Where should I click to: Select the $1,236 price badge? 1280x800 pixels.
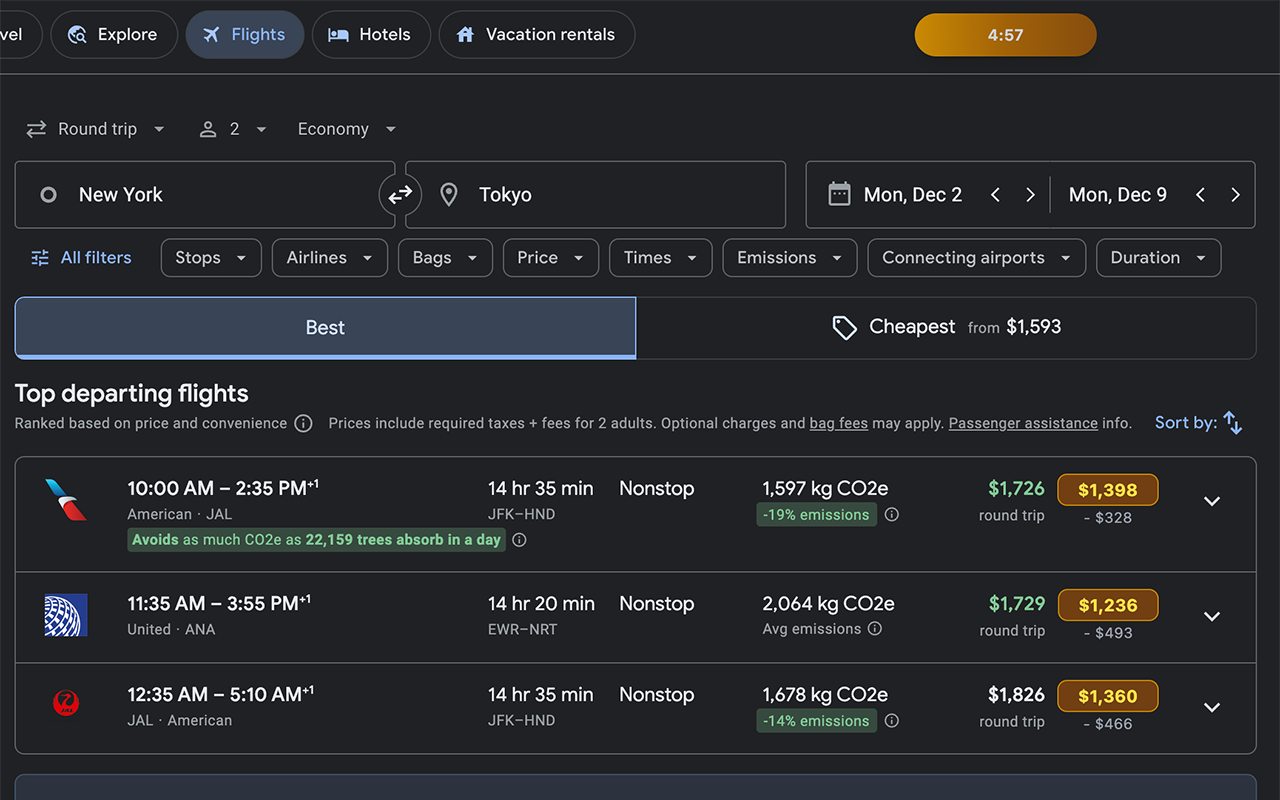1108,605
